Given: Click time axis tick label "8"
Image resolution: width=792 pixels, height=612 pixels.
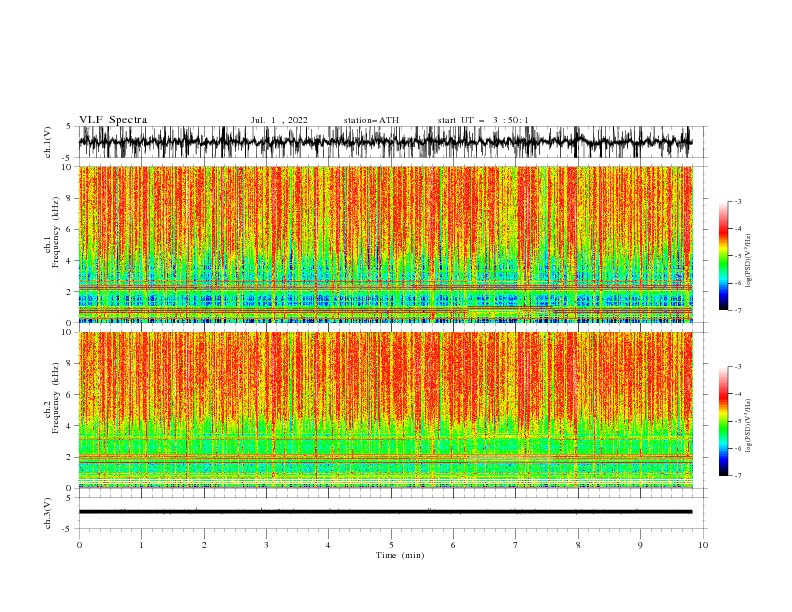Looking at the screenshot, I should click(x=578, y=545).
